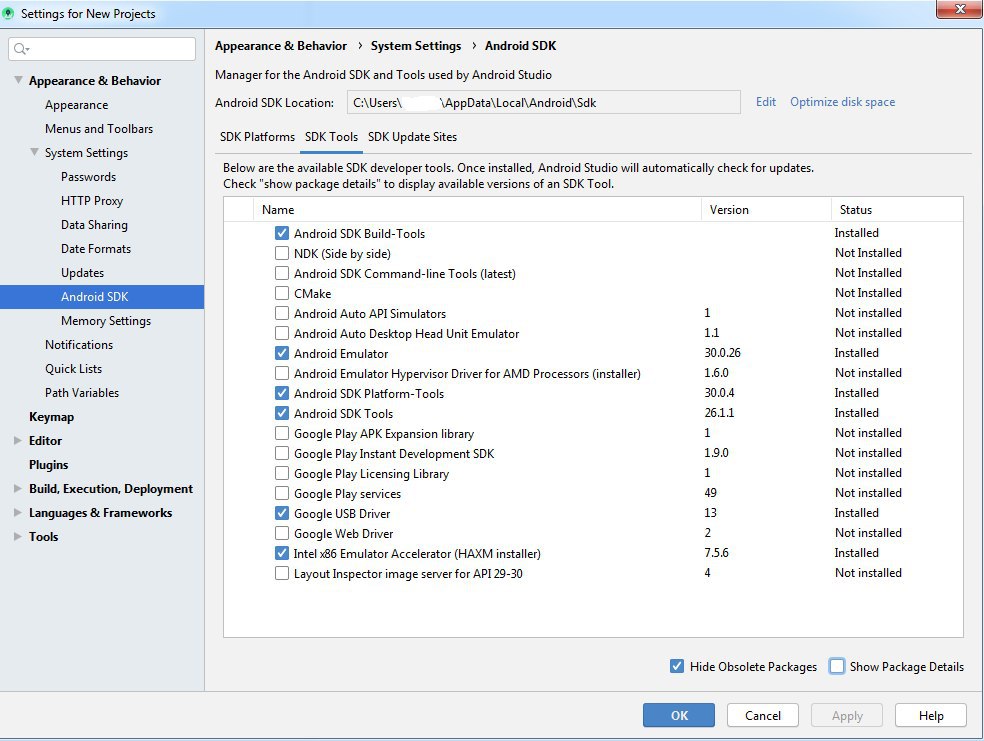Click the Apply button
This screenshot has height=741, width=984.
coord(847,715)
